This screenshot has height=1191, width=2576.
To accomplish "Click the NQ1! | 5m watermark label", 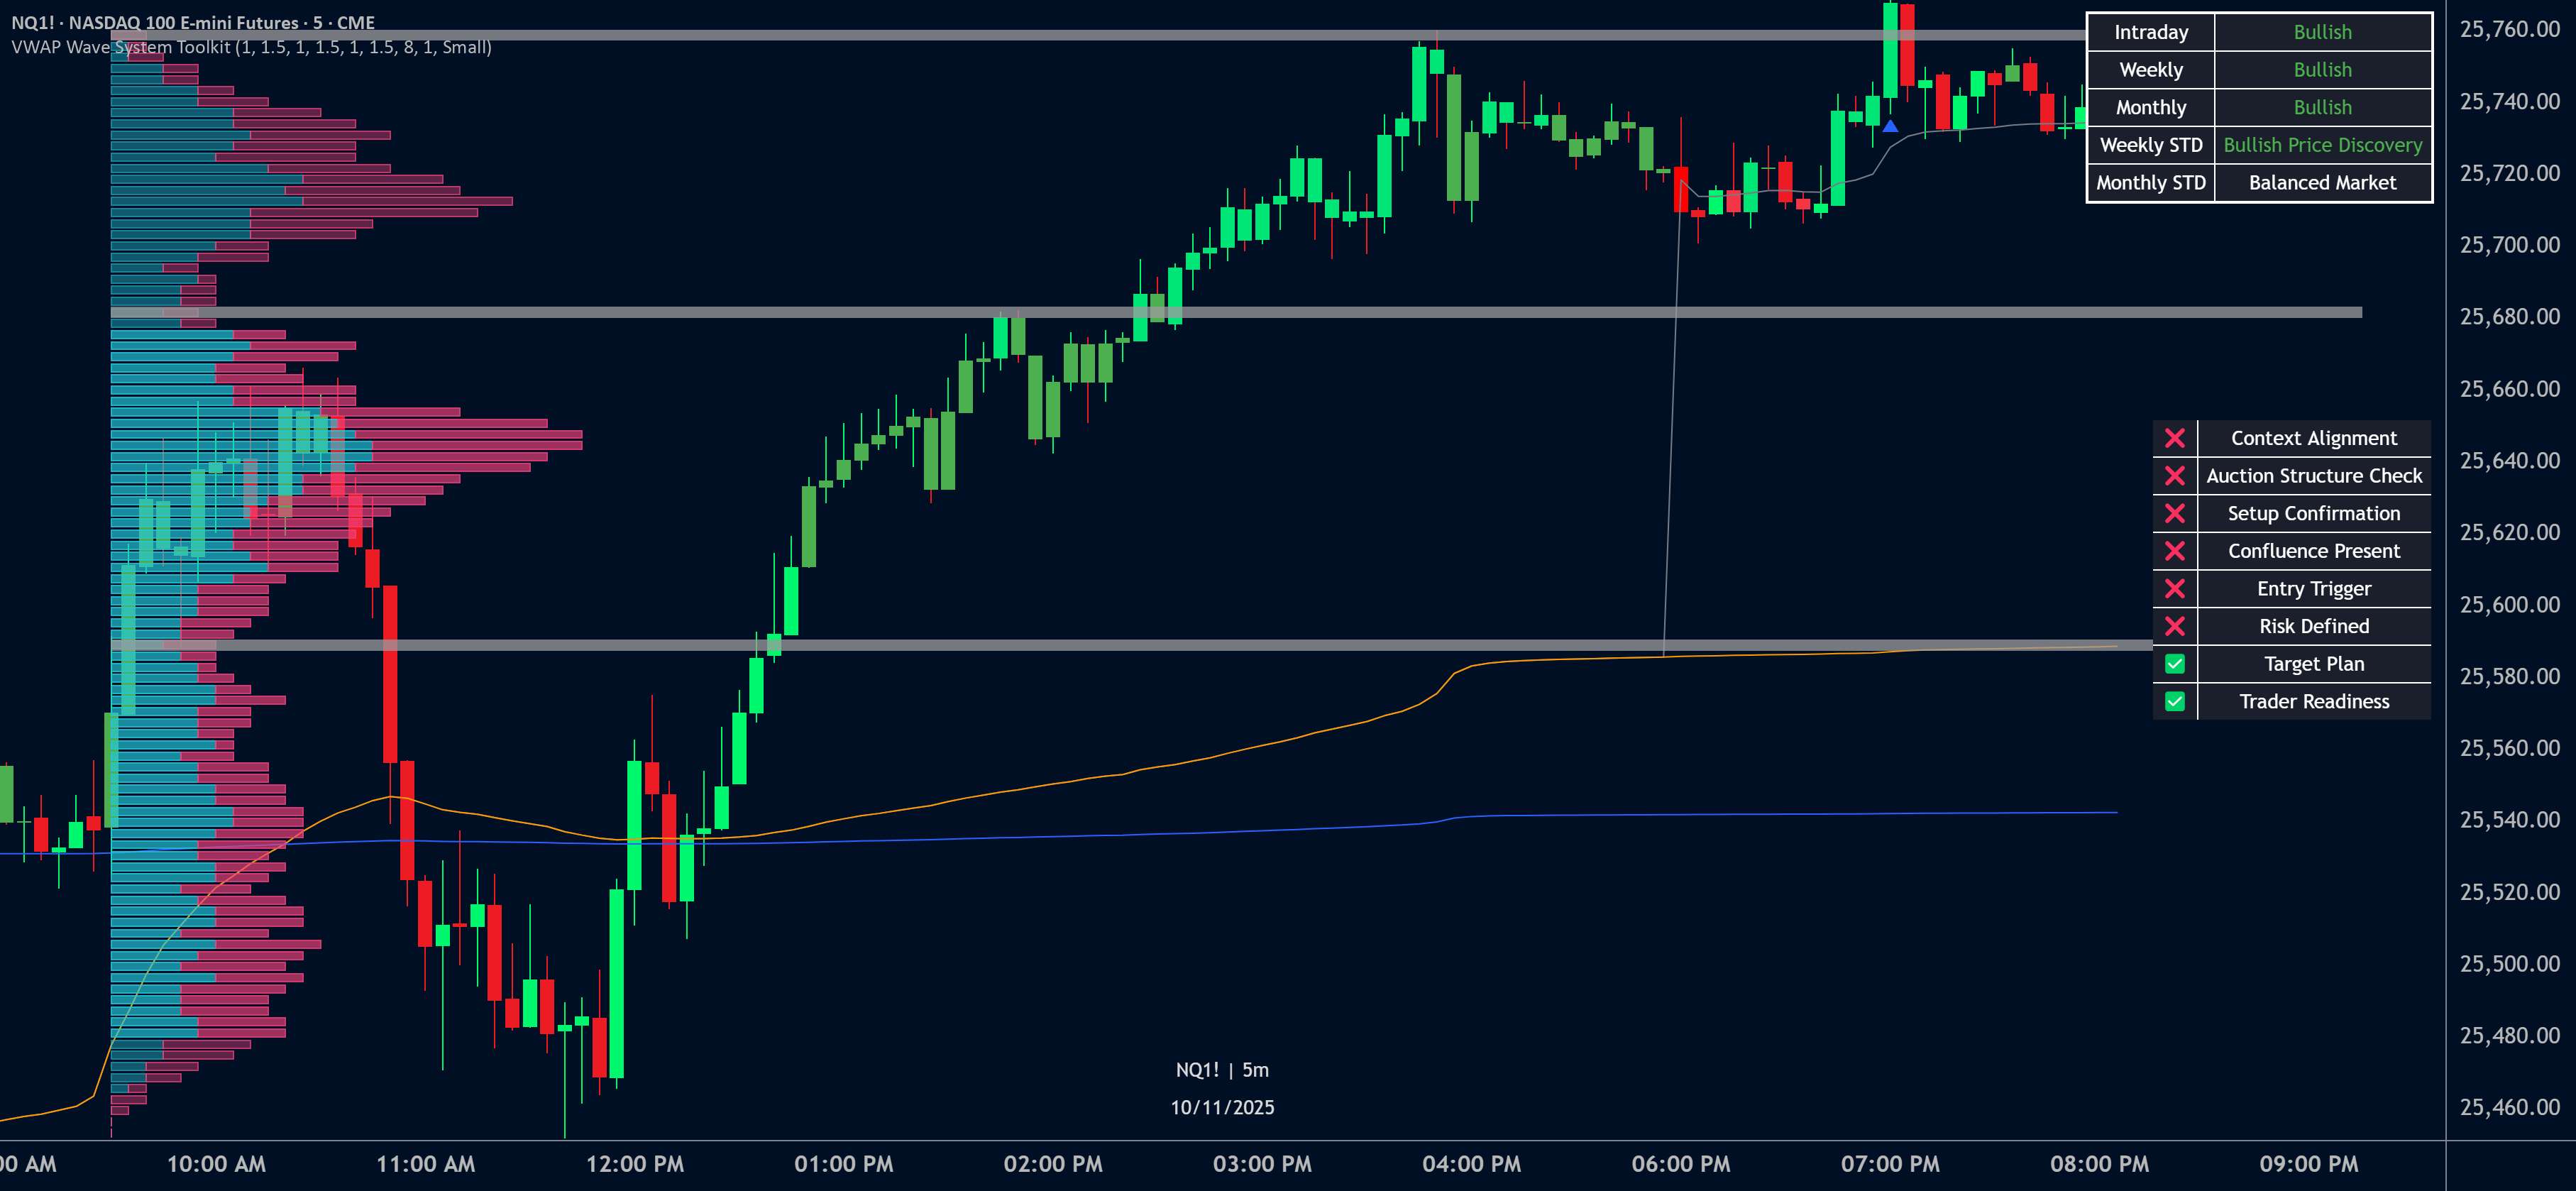I will pyautogui.click(x=1222, y=1070).
